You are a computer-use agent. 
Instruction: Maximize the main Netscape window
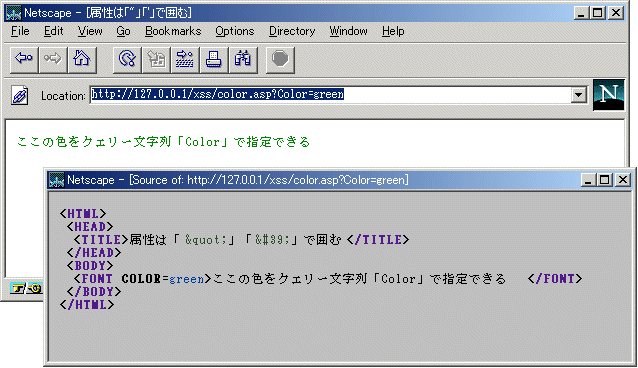(x=597, y=13)
